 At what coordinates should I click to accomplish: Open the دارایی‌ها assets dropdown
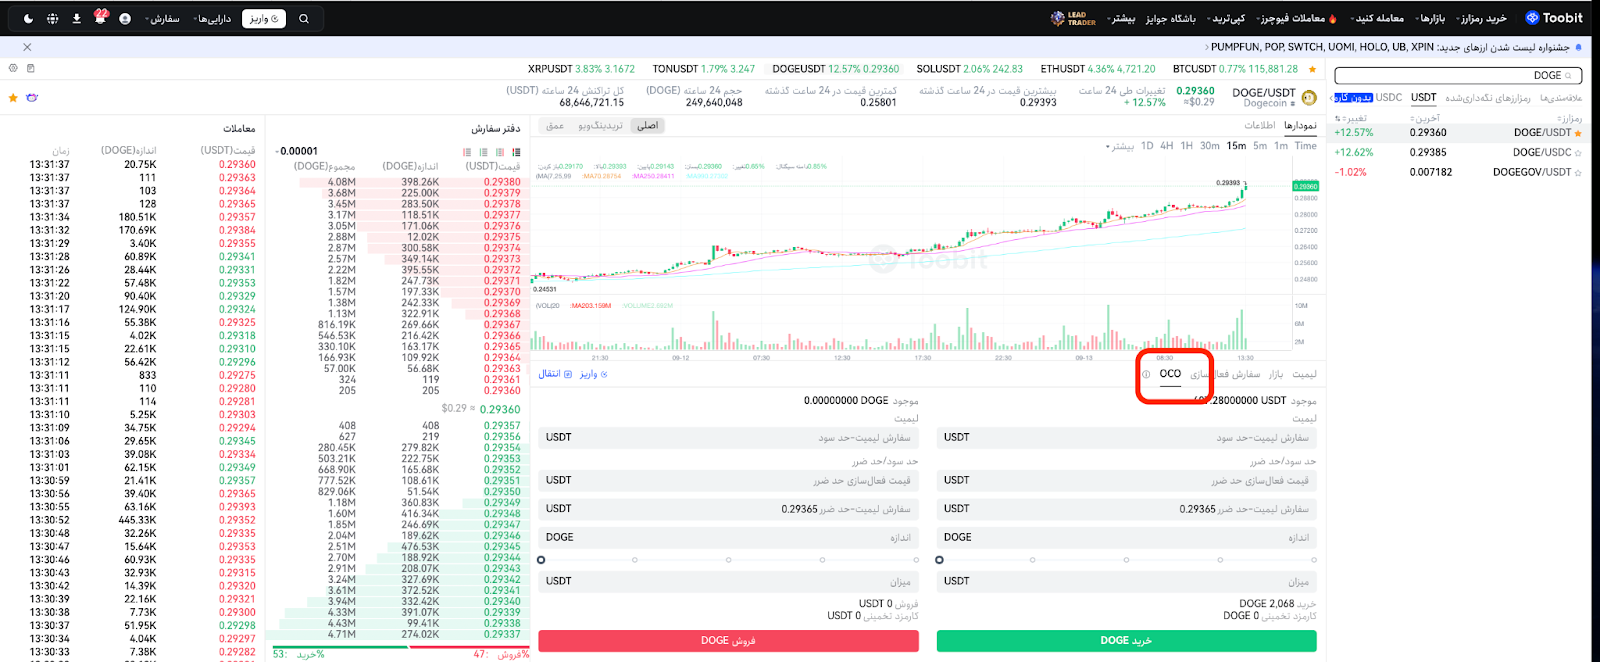tap(213, 18)
